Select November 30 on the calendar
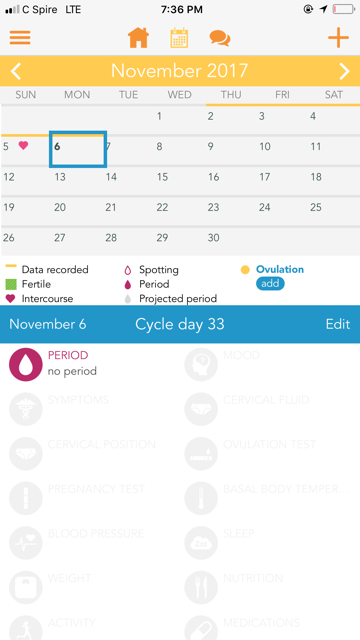Image resolution: width=360 pixels, height=640 pixels. pyautogui.click(x=231, y=241)
